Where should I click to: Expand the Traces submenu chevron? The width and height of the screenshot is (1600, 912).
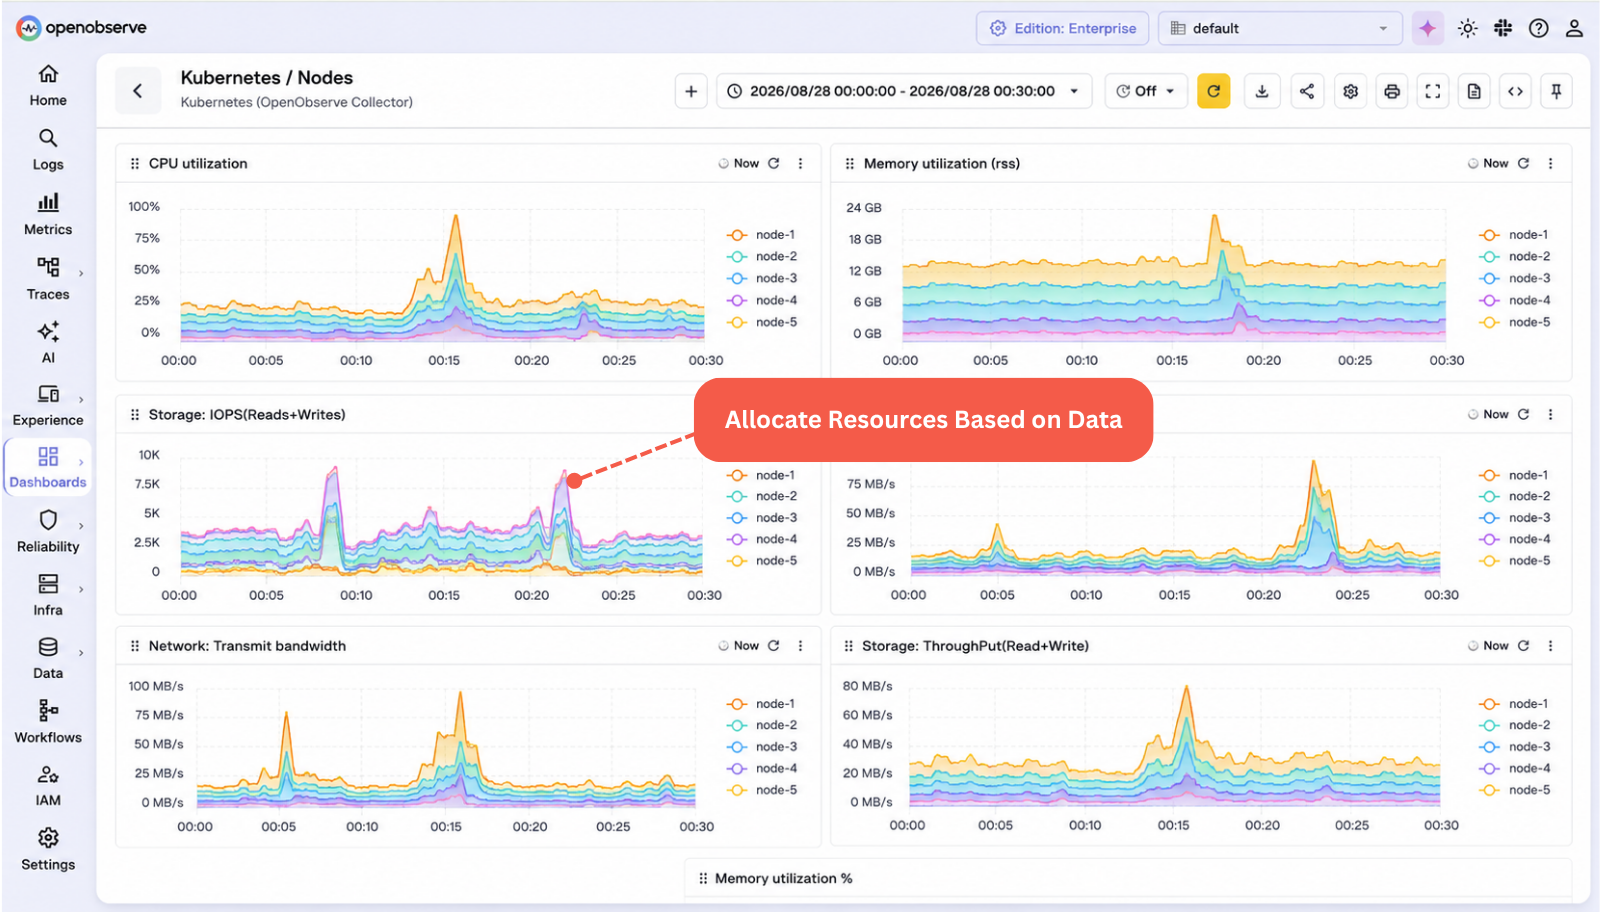[81, 273]
